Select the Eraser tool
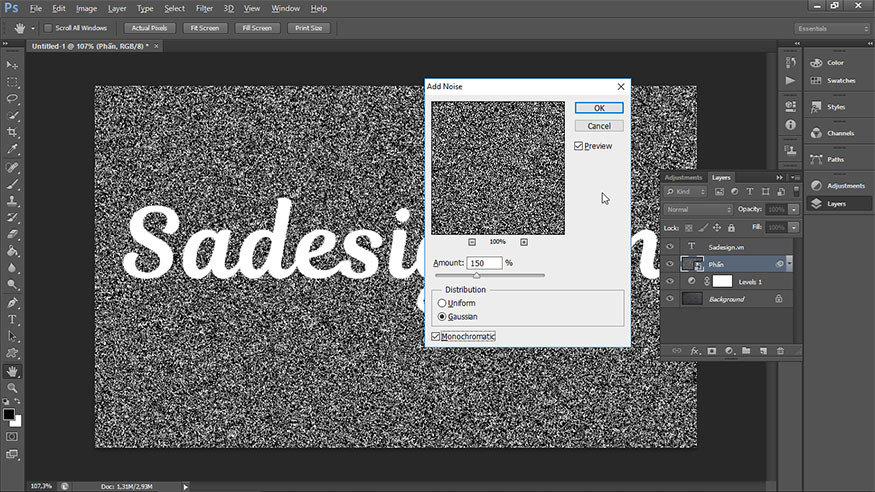 tap(12, 234)
